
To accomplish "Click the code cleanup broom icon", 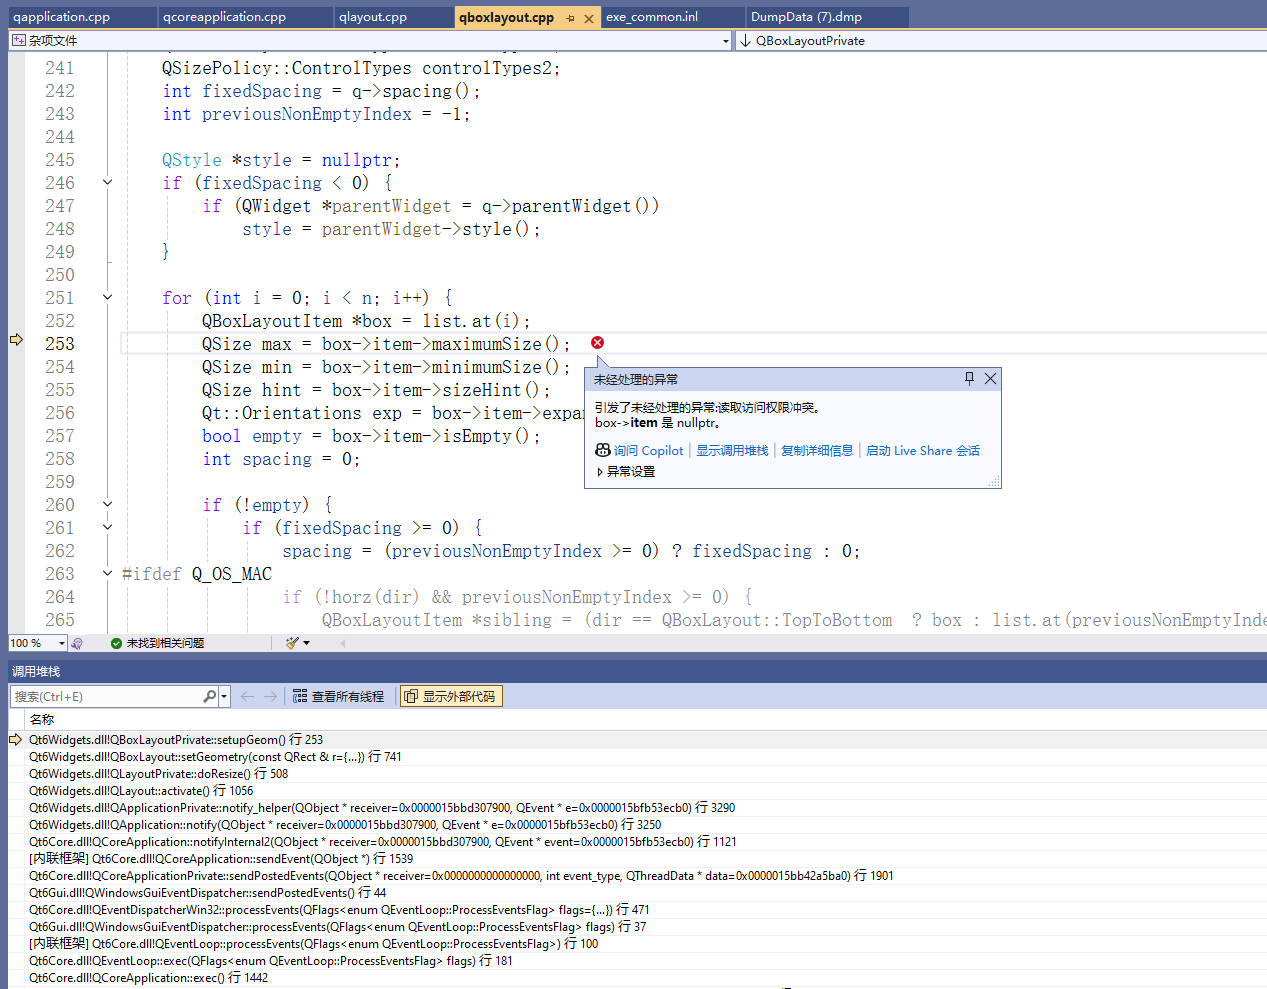I will coord(292,643).
